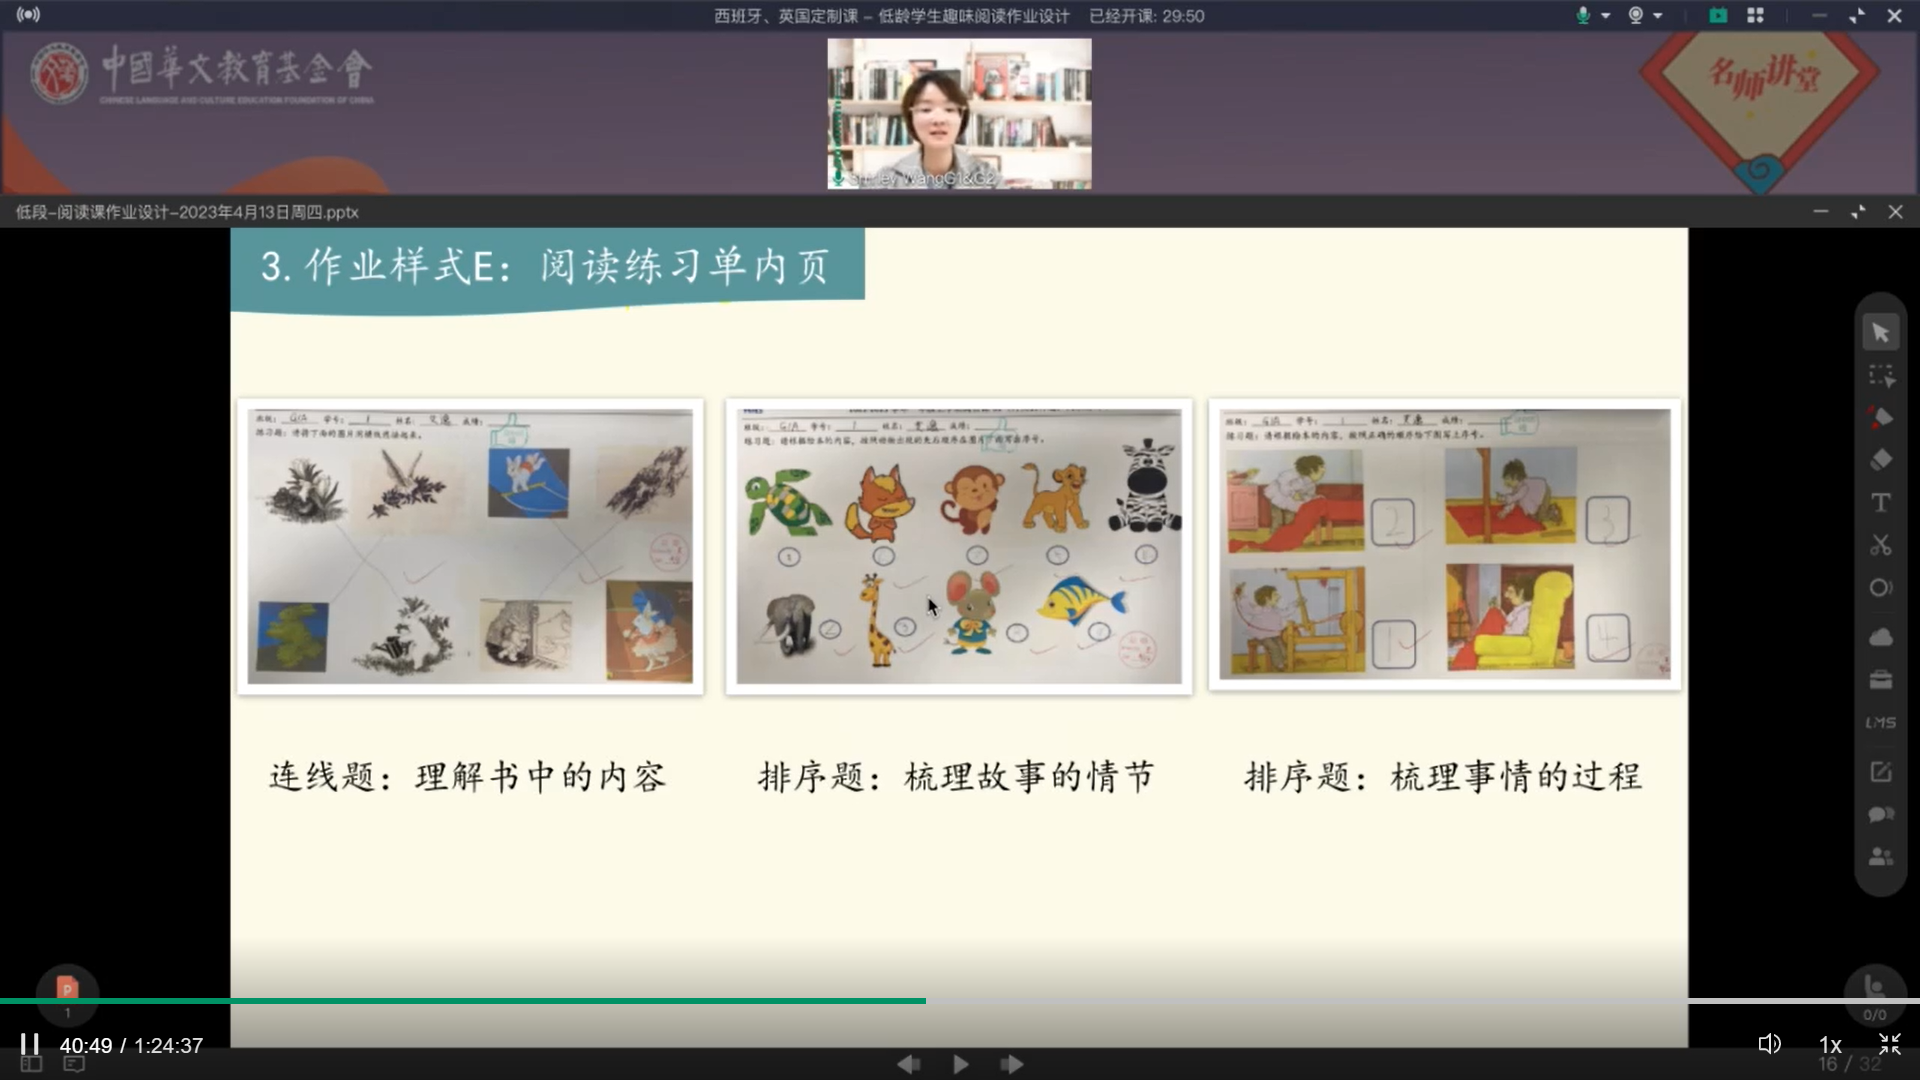Click the process ordering worksheet image
The width and height of the screenshot is (1920, 1080).
(x=1445, y=544)
